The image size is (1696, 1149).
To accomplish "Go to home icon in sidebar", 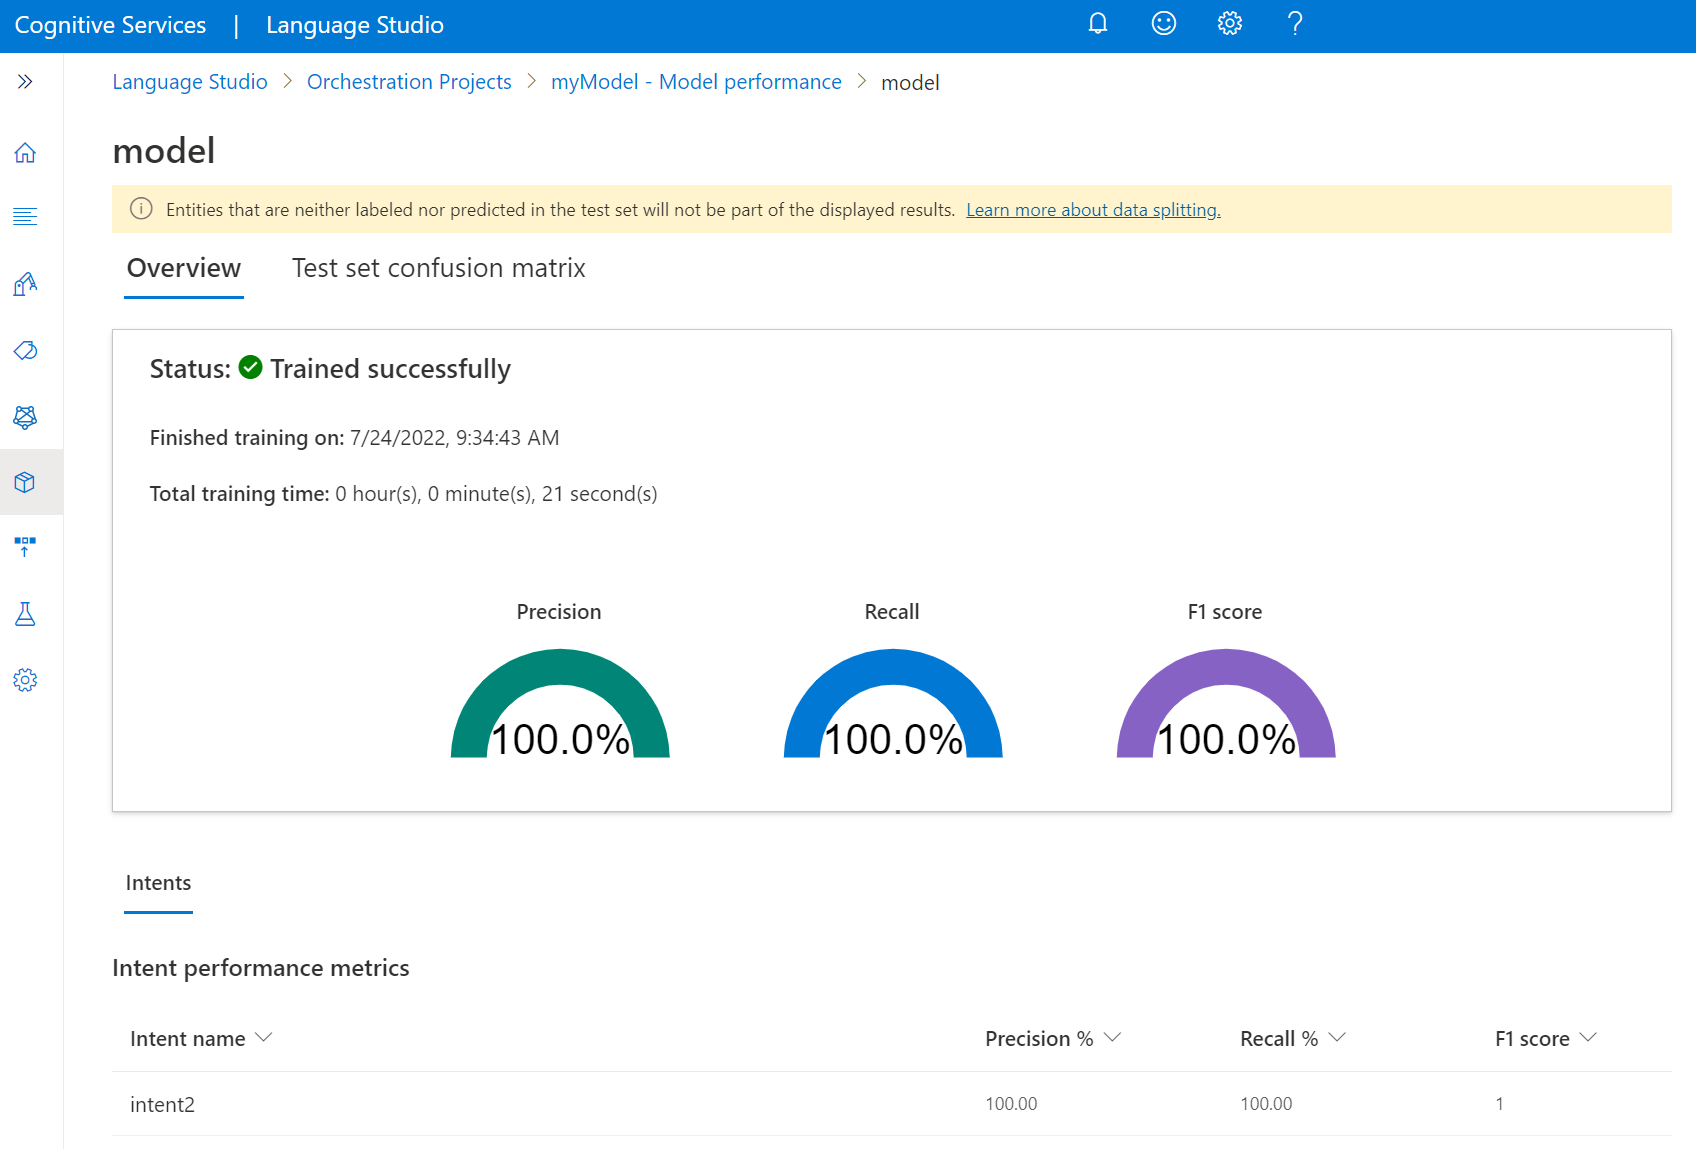I will (x=26, y=153).
